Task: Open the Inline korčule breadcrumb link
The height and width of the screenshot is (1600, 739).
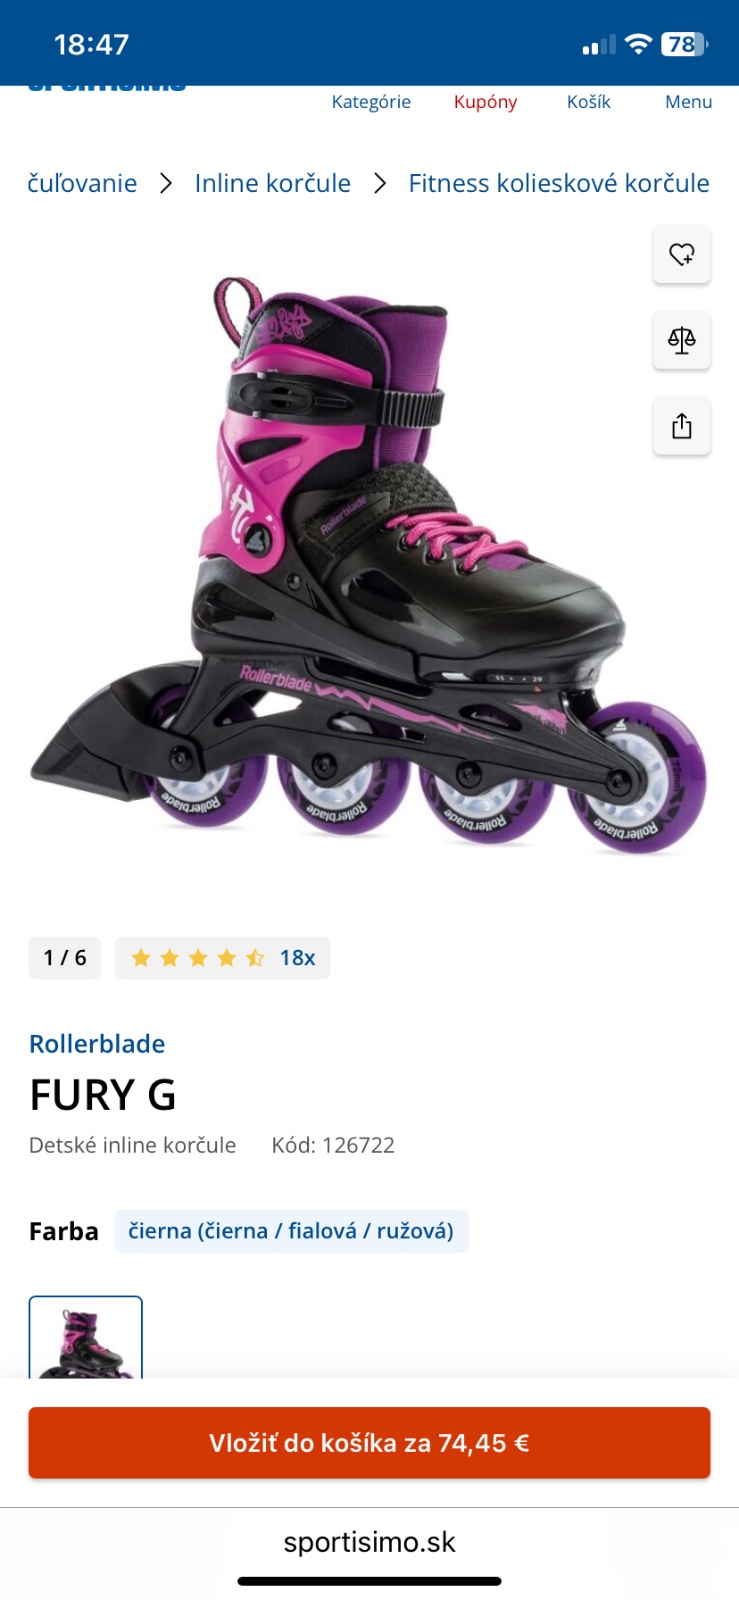Action: click(x=273, y=184)
